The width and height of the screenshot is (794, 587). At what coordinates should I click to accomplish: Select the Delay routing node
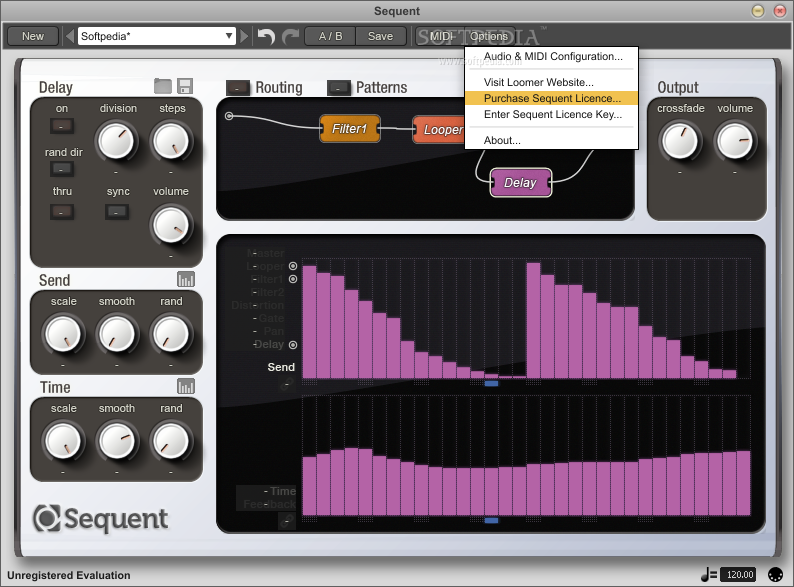521,182
